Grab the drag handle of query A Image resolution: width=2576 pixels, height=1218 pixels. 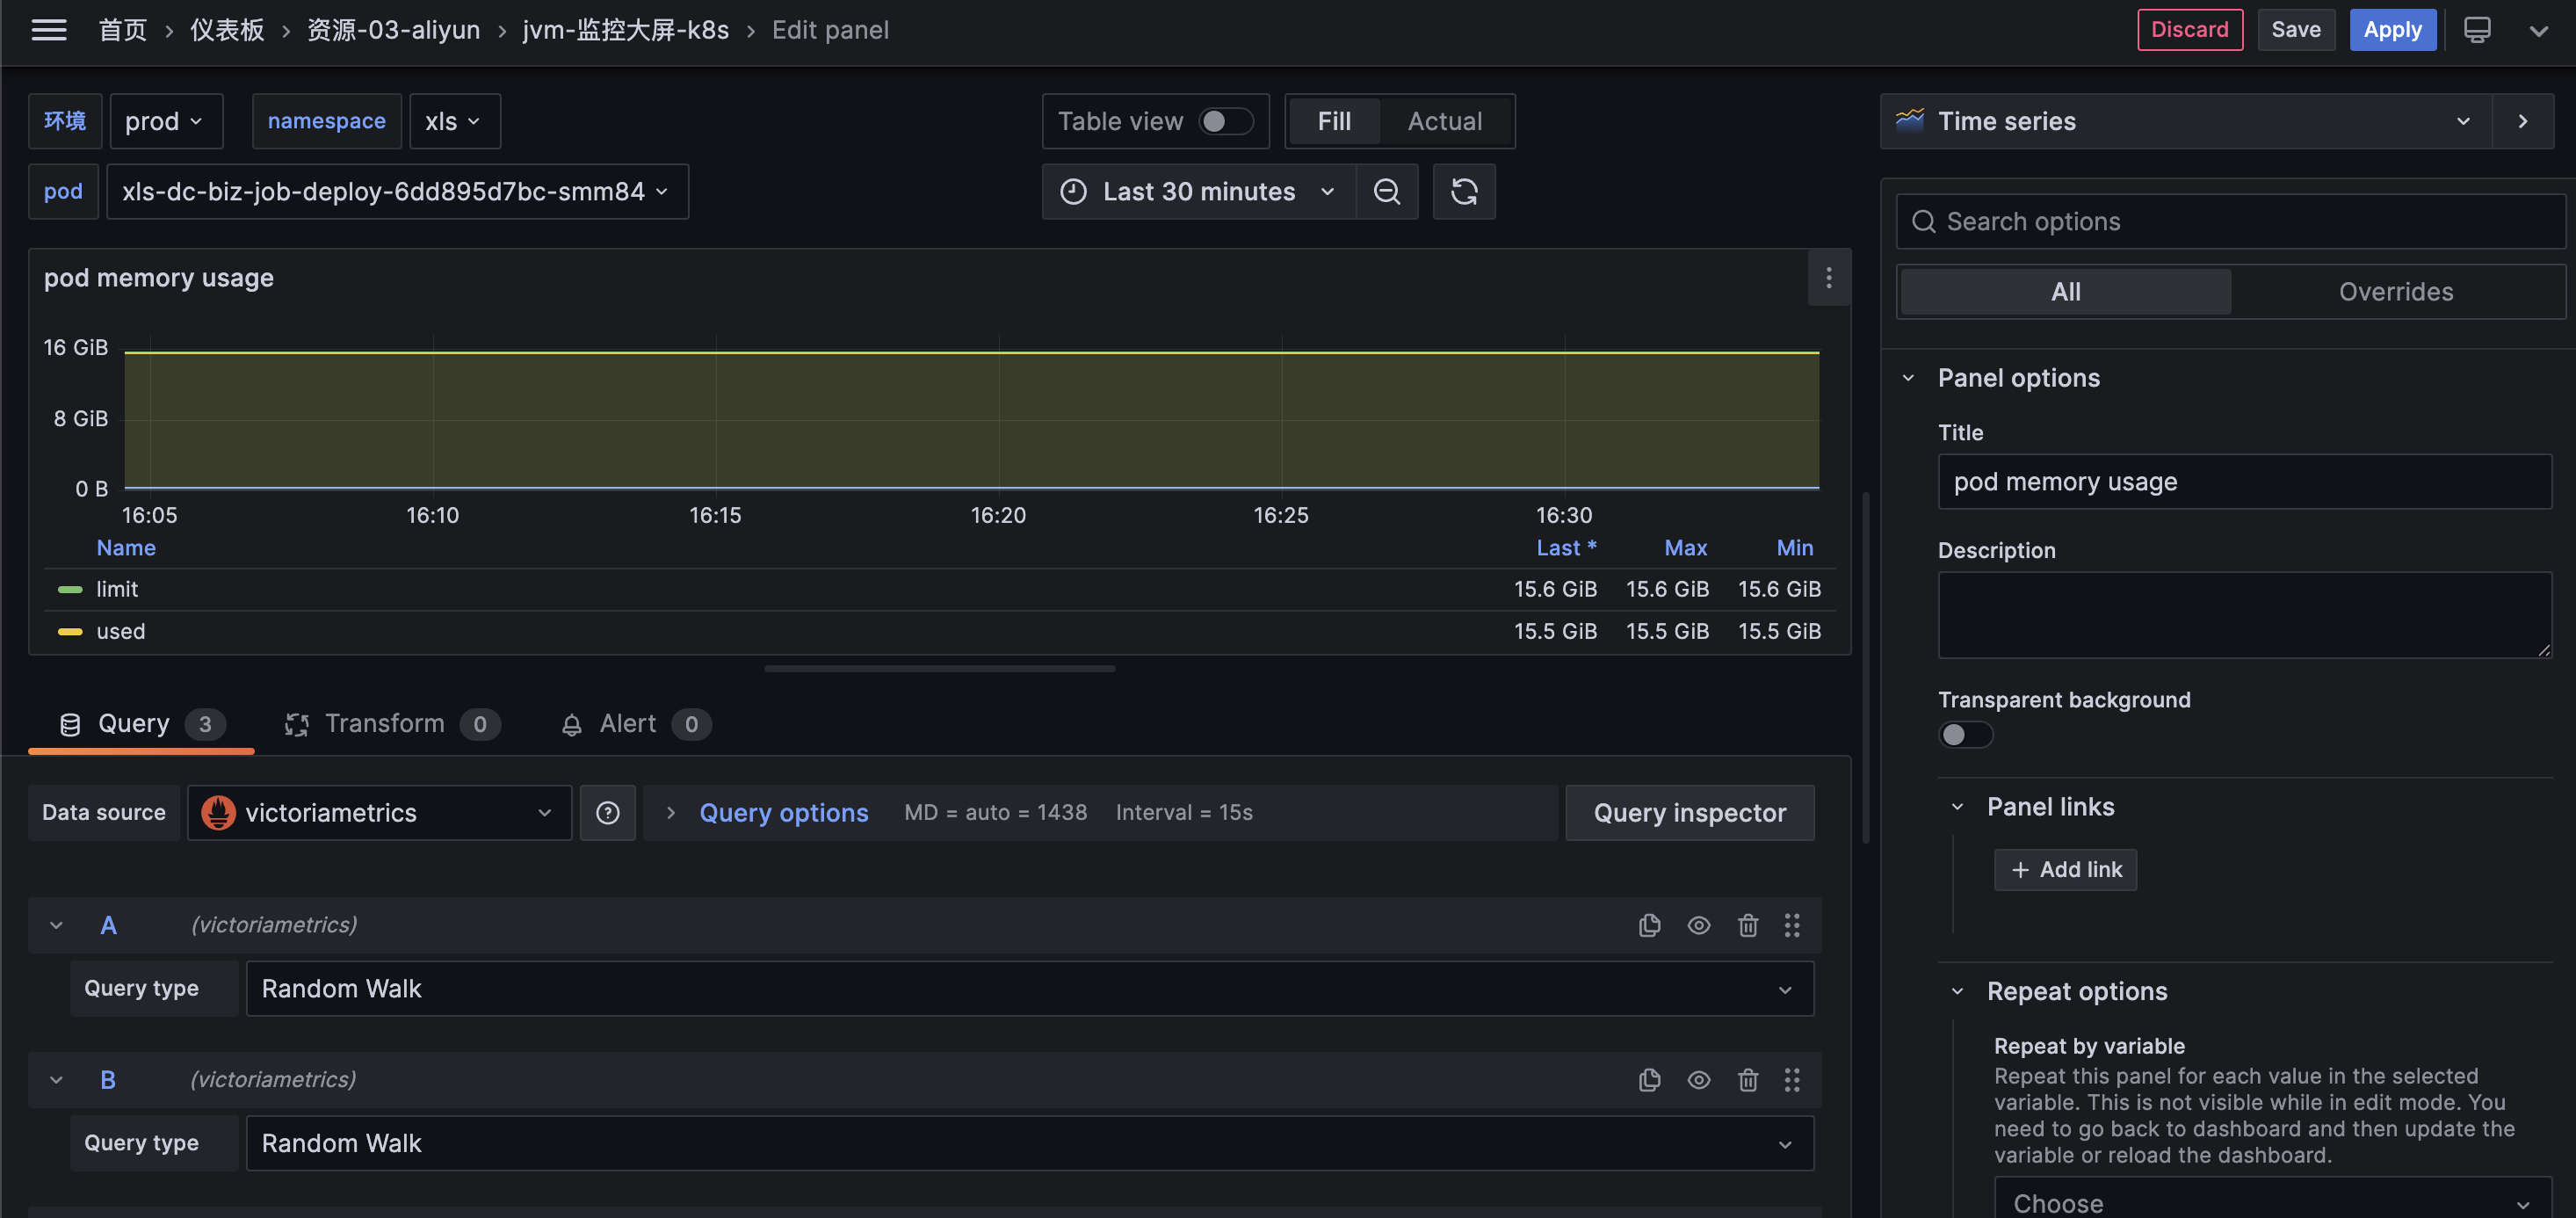[x=1791, y=925]
